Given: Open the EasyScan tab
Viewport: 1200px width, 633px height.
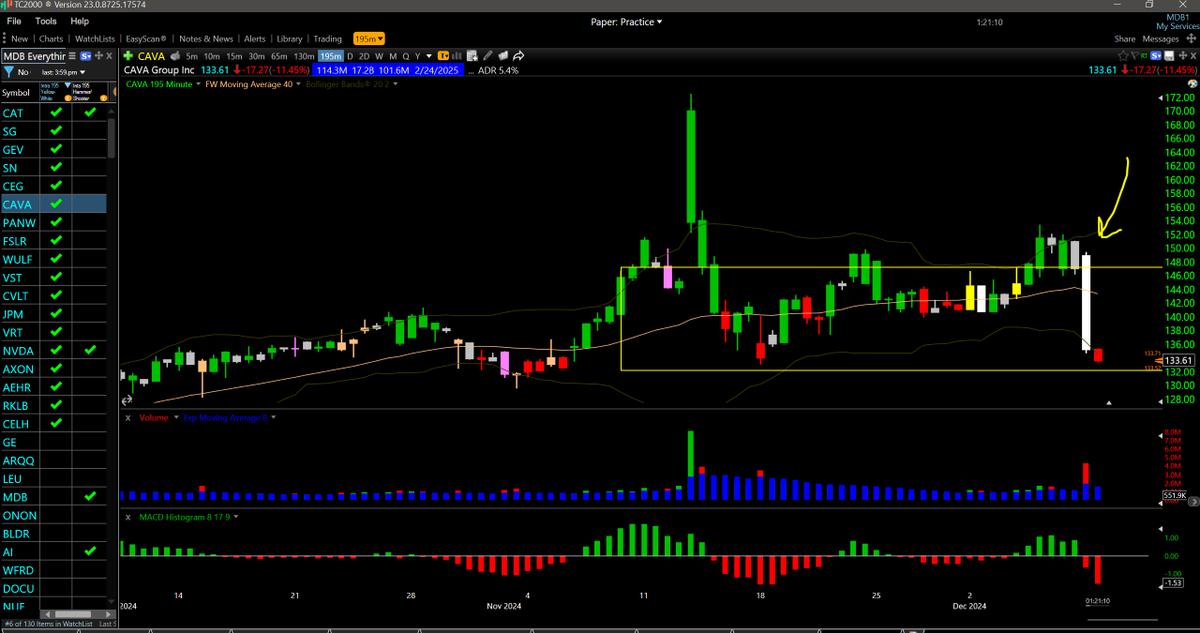Looking at the screenshot, I should (x=146, y=38).
